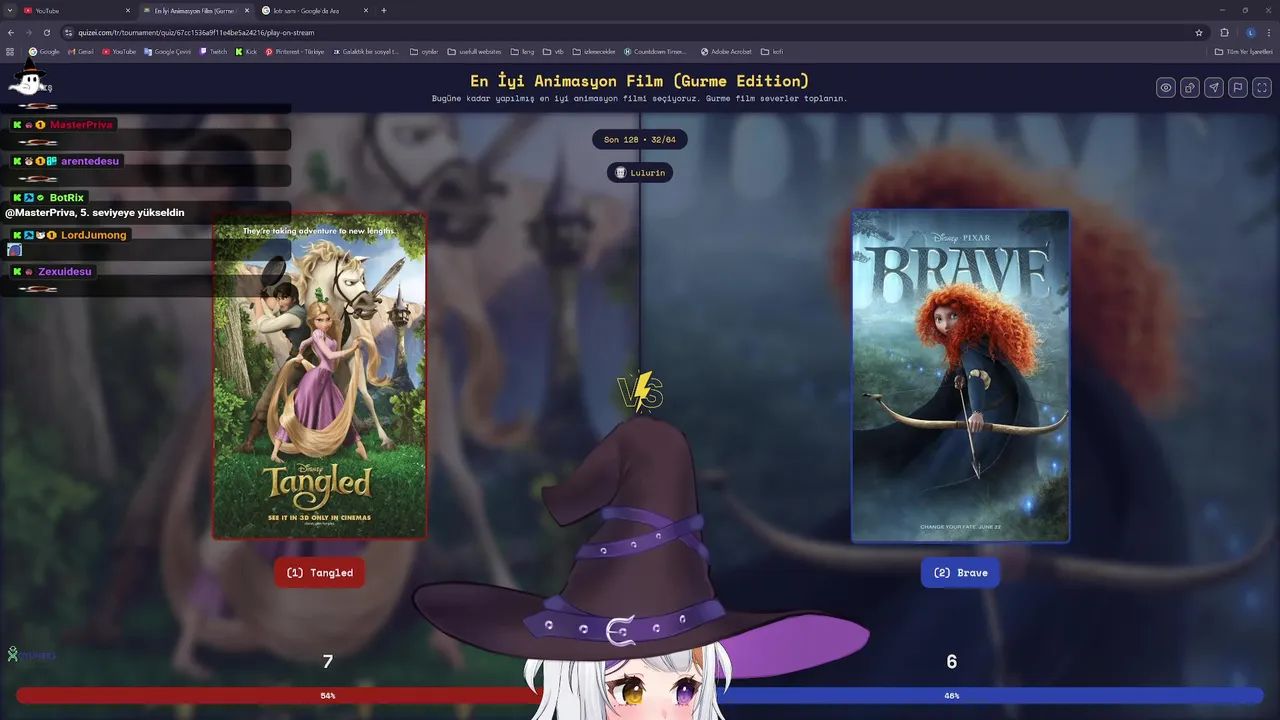1280x720 pixels.
Task: Vote for the (2) Brave button
Action: (960, 573)
